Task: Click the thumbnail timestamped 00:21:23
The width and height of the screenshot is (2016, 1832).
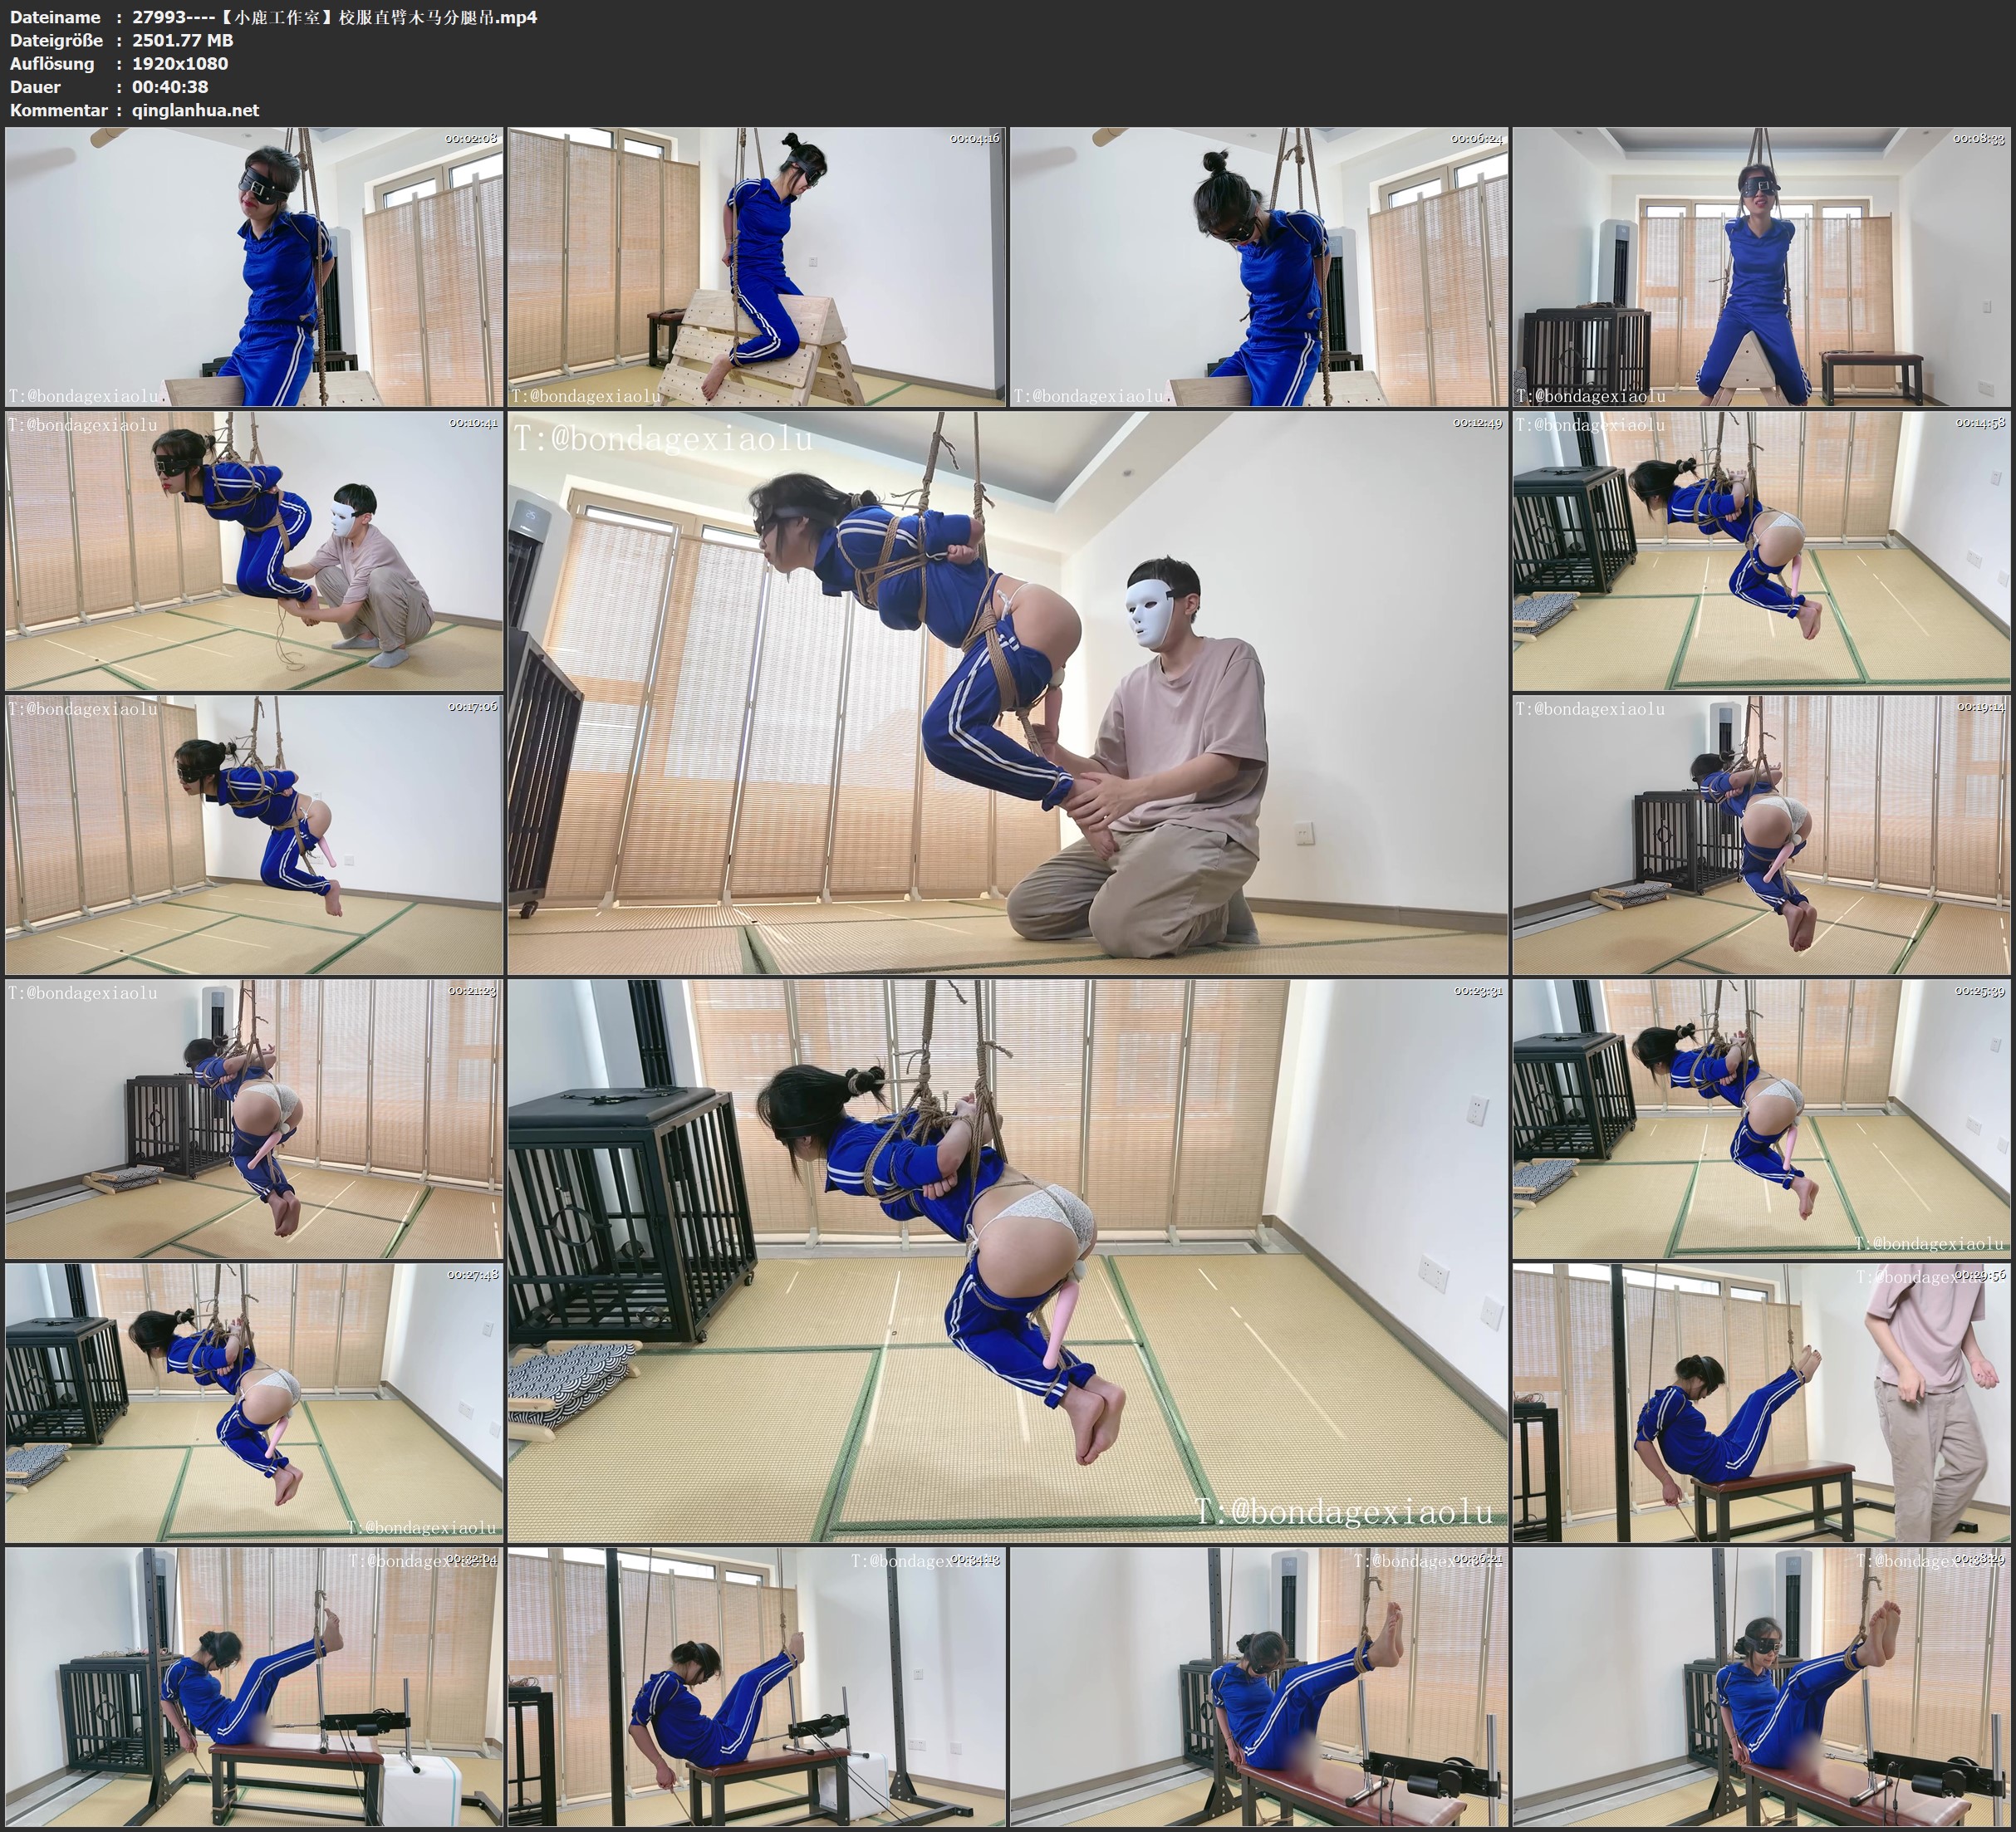Action: click(x=254, y=1119)
